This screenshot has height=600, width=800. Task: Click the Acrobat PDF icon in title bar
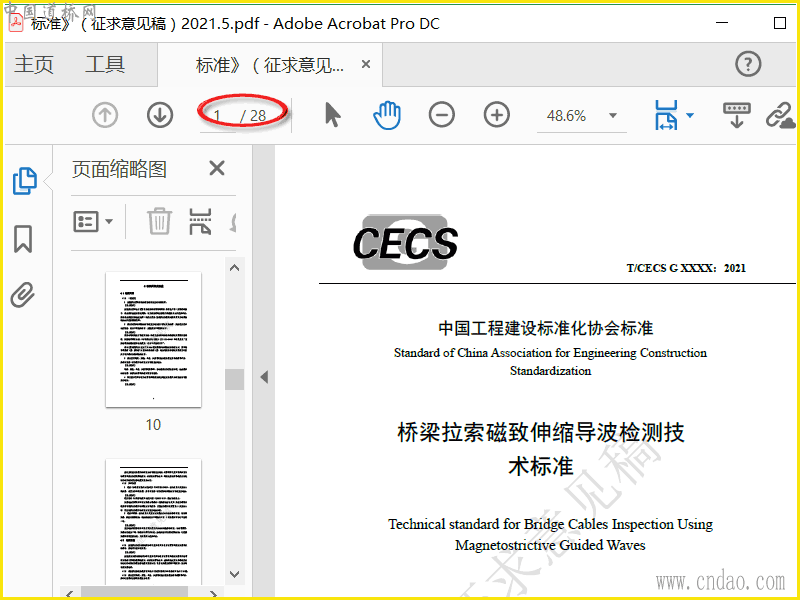[x=16, y=23]
